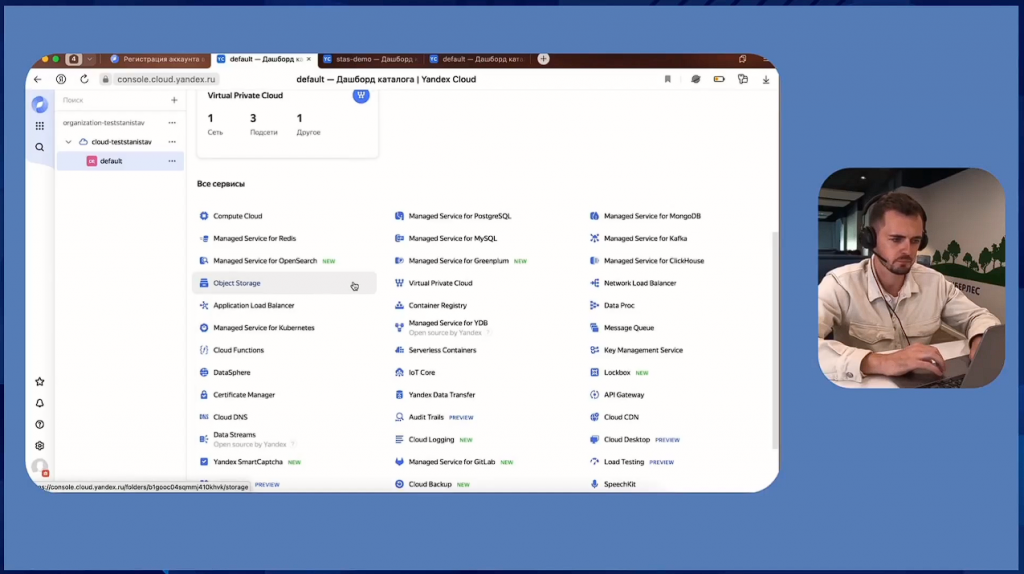1024x574 pixels.
Task: Open options menu for default folder
Action: click(172, 161)
